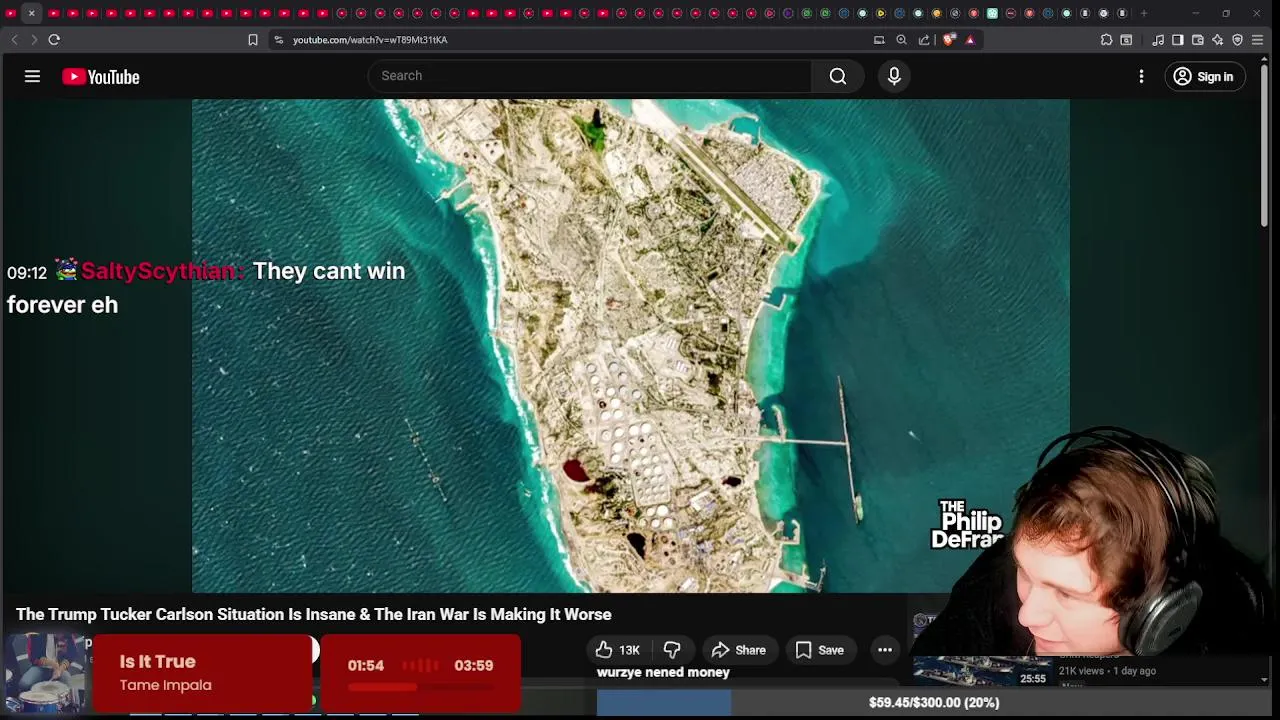Click the scrollbar down arrow
Viewport: 1280px width, 720px height.
pyautogui.click(x=1264, y=680)
